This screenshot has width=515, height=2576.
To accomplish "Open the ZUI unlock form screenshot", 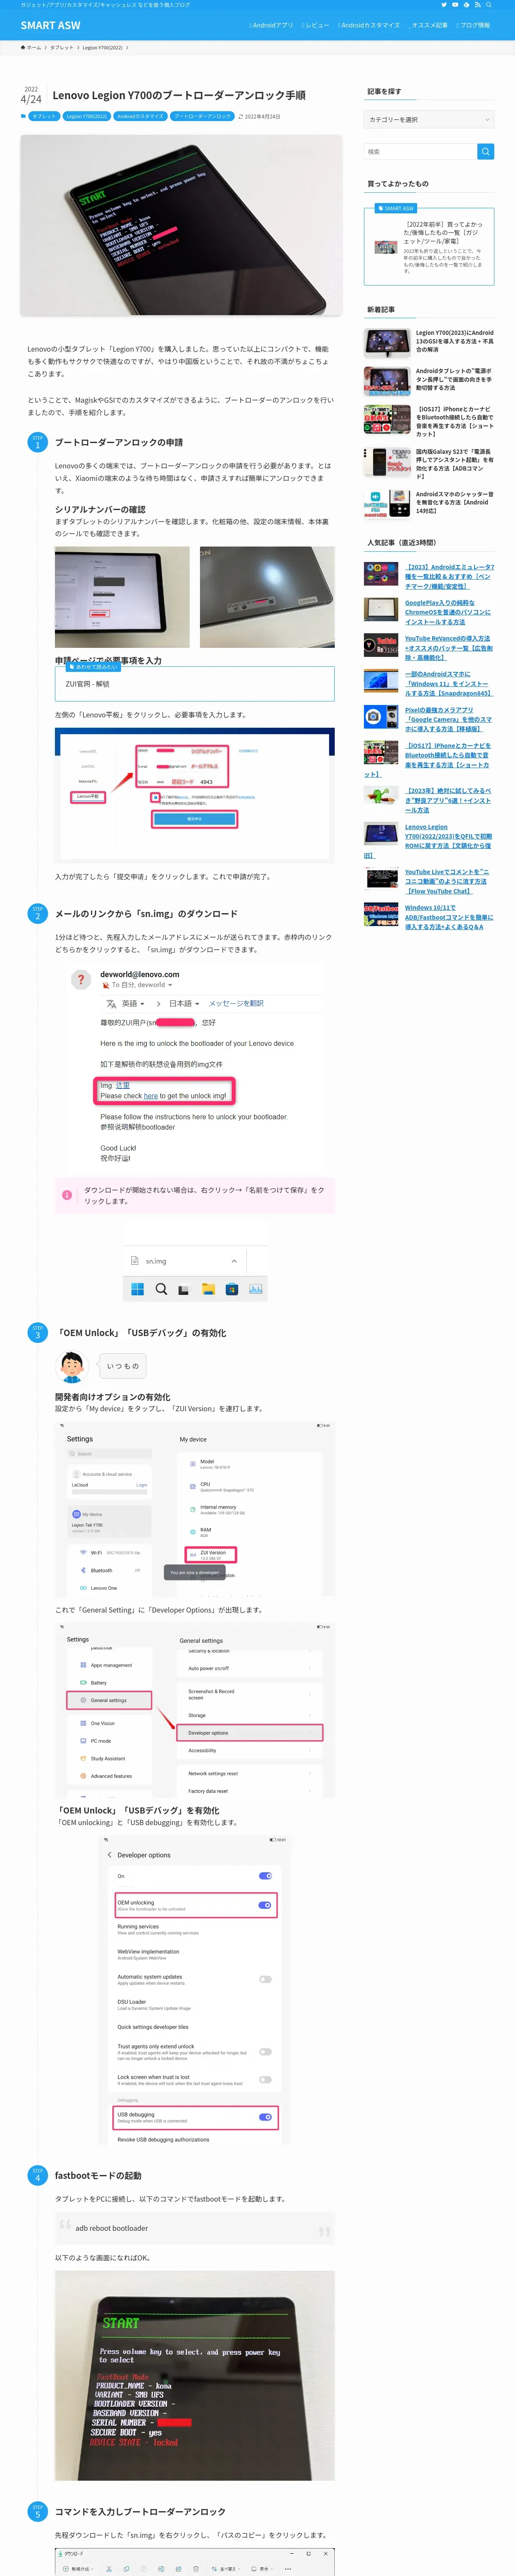I will (194, 795).
